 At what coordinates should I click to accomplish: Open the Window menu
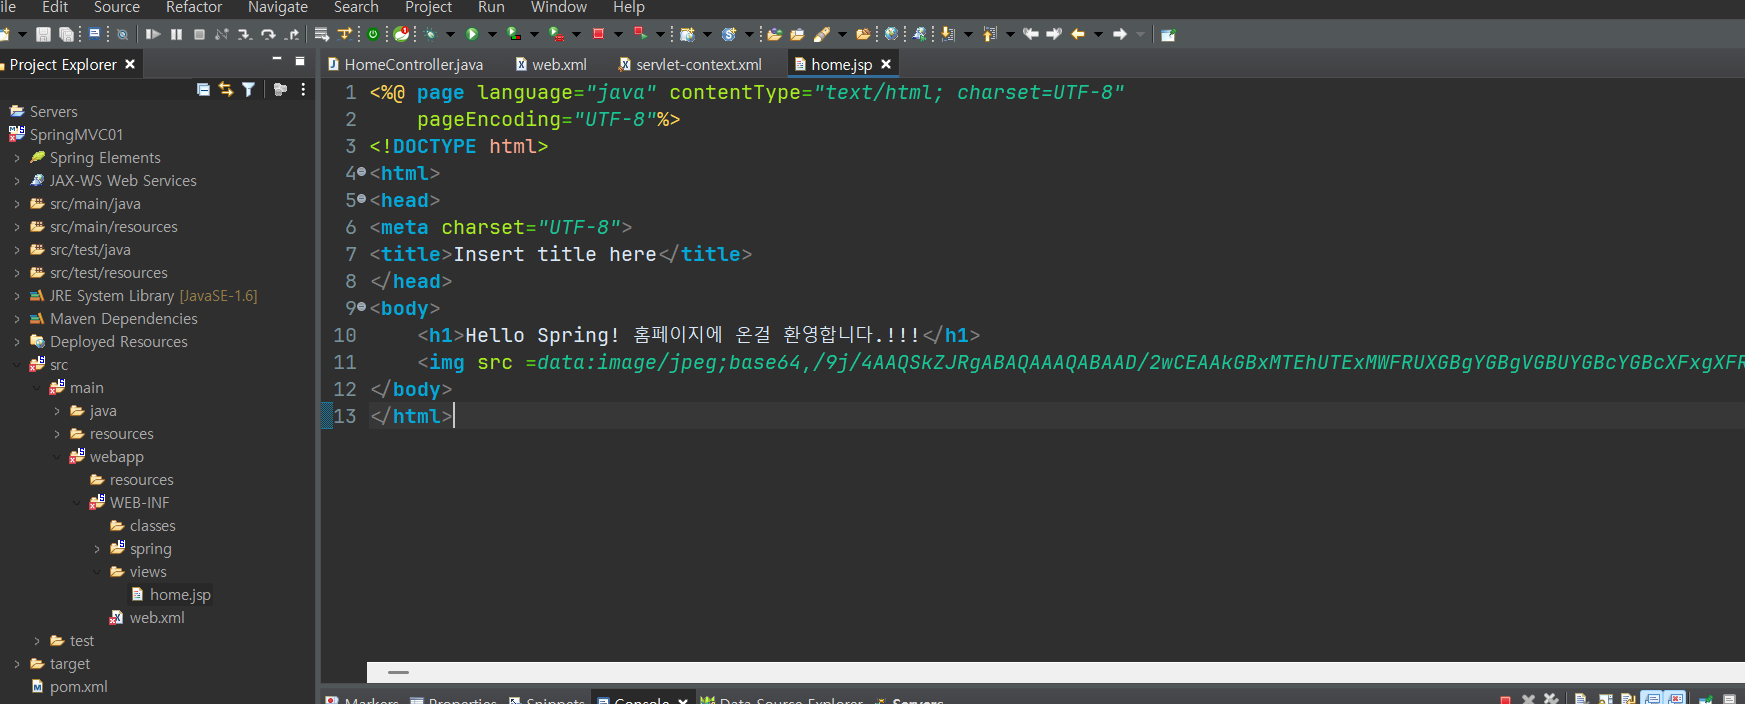coord(559,7)
